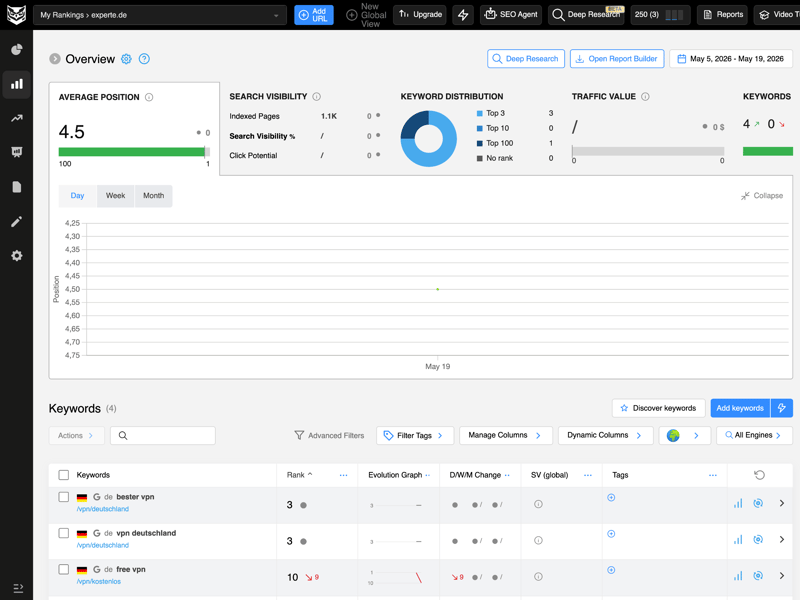Screen dimensions: 800x600
Task: Open the date range May 5 - May 19 picker
Action: pyautogui.click(x=731, y=59)
